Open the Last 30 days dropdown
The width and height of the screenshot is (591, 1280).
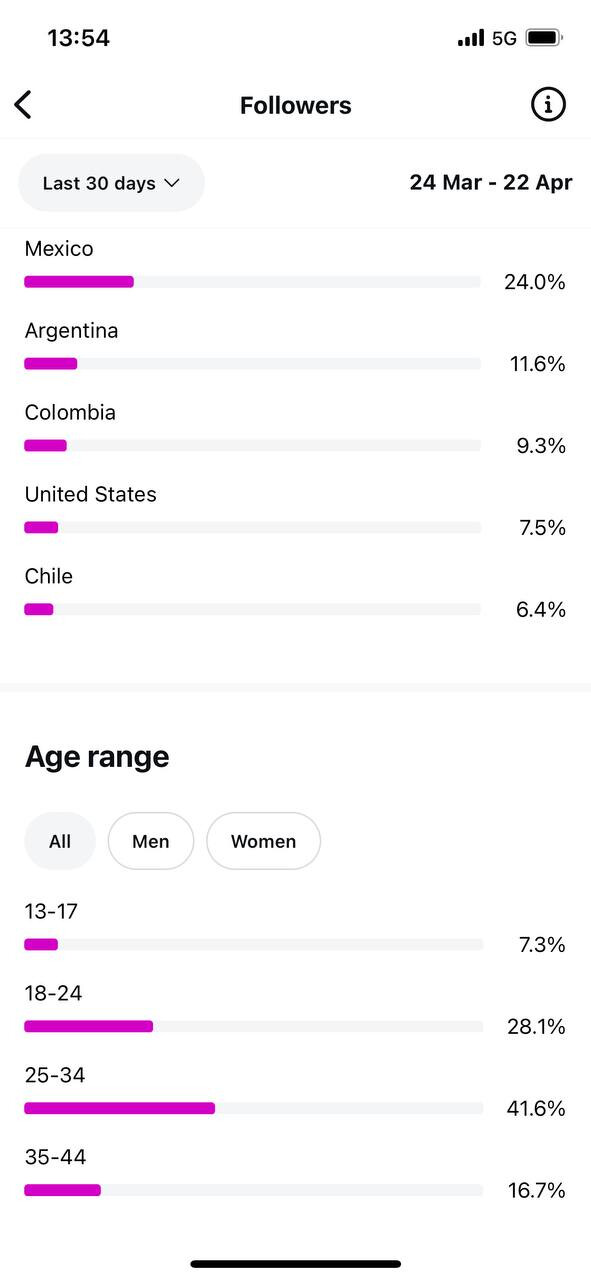pos(111,183)
